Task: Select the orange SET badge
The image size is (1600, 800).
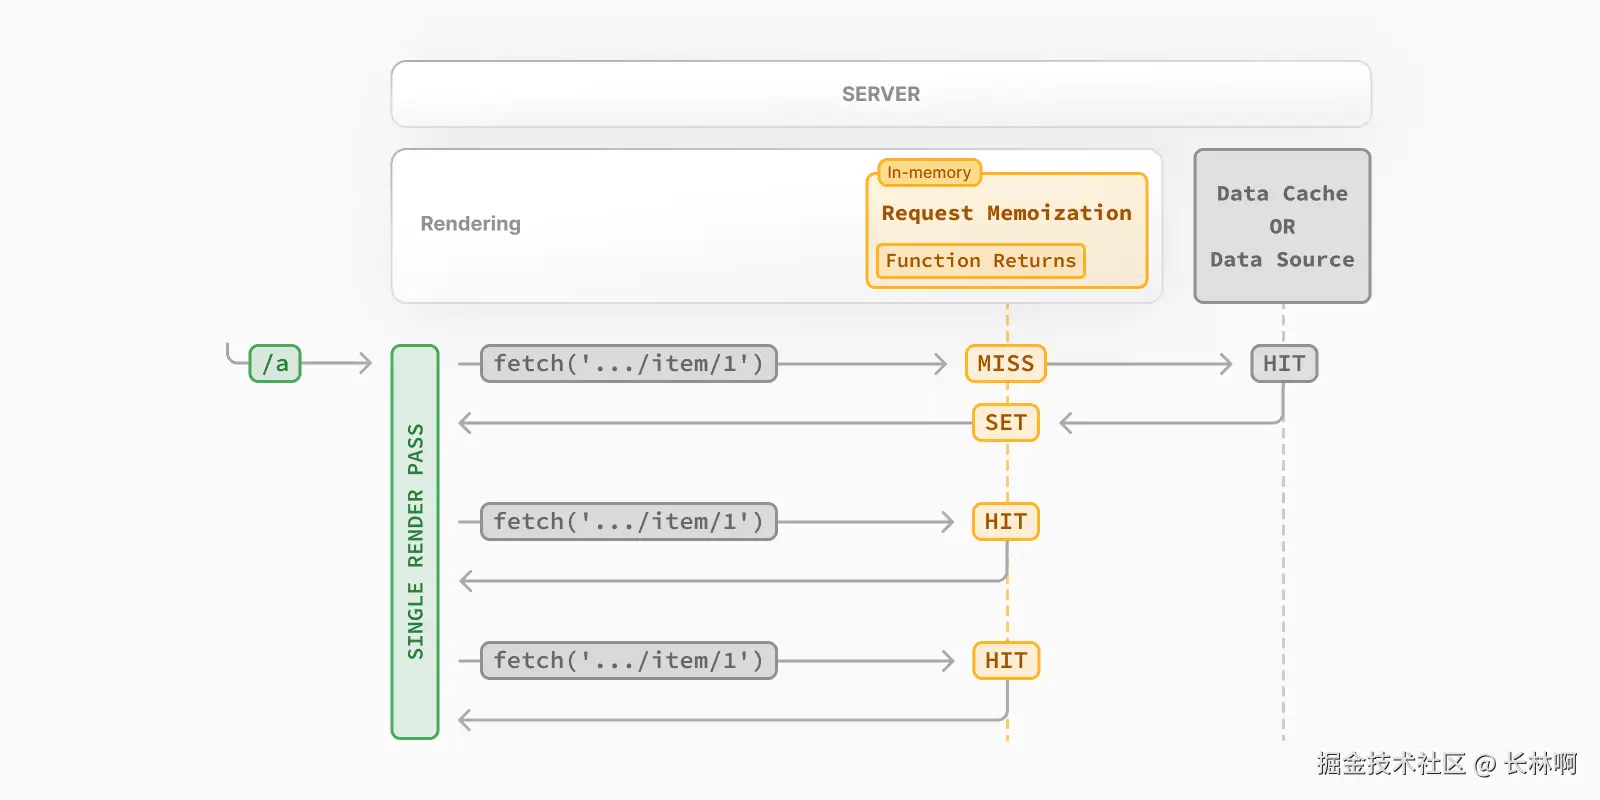Action: coord(1005,423)
